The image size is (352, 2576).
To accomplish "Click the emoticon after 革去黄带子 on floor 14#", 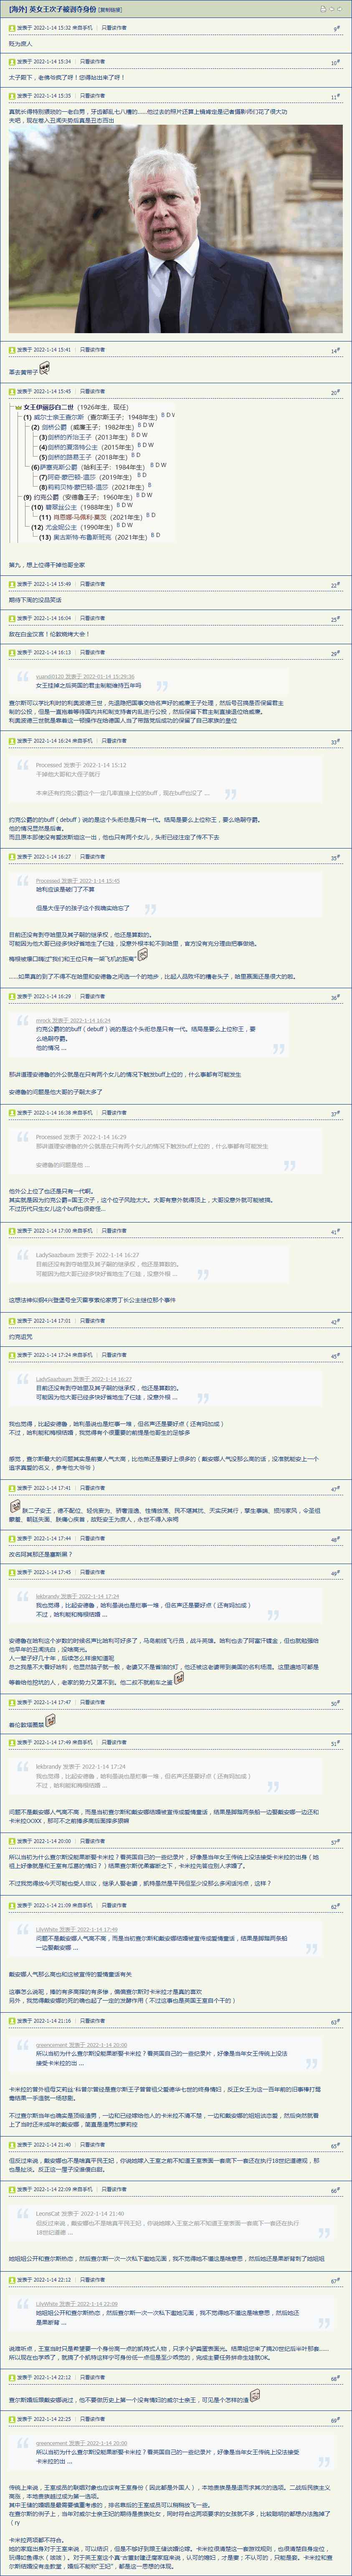I will click(x=44, y=369).
